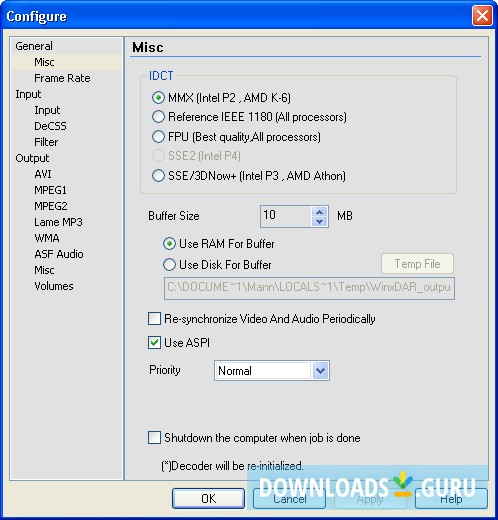Confirm settings with OK button
This screenshot has width=498, height=520.
pyautogui.click(x=208, y=498)
